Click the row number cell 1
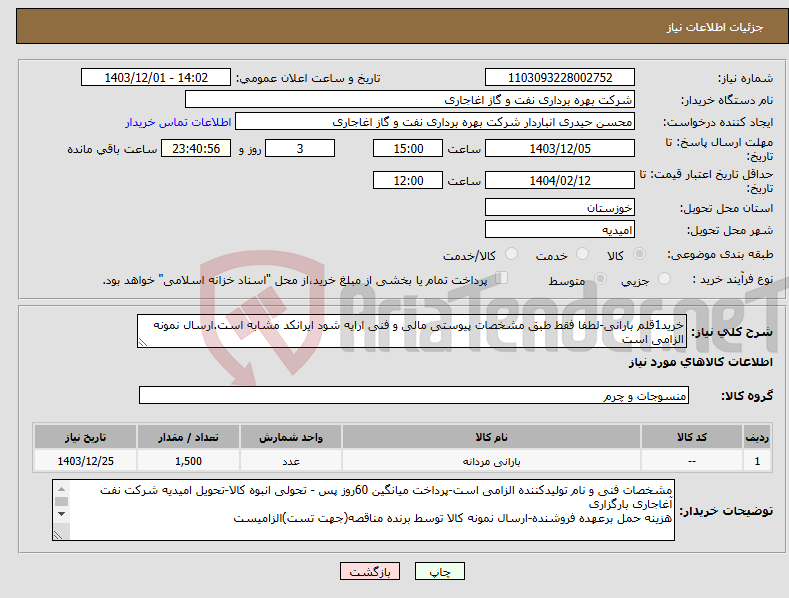 coord(757,461)
